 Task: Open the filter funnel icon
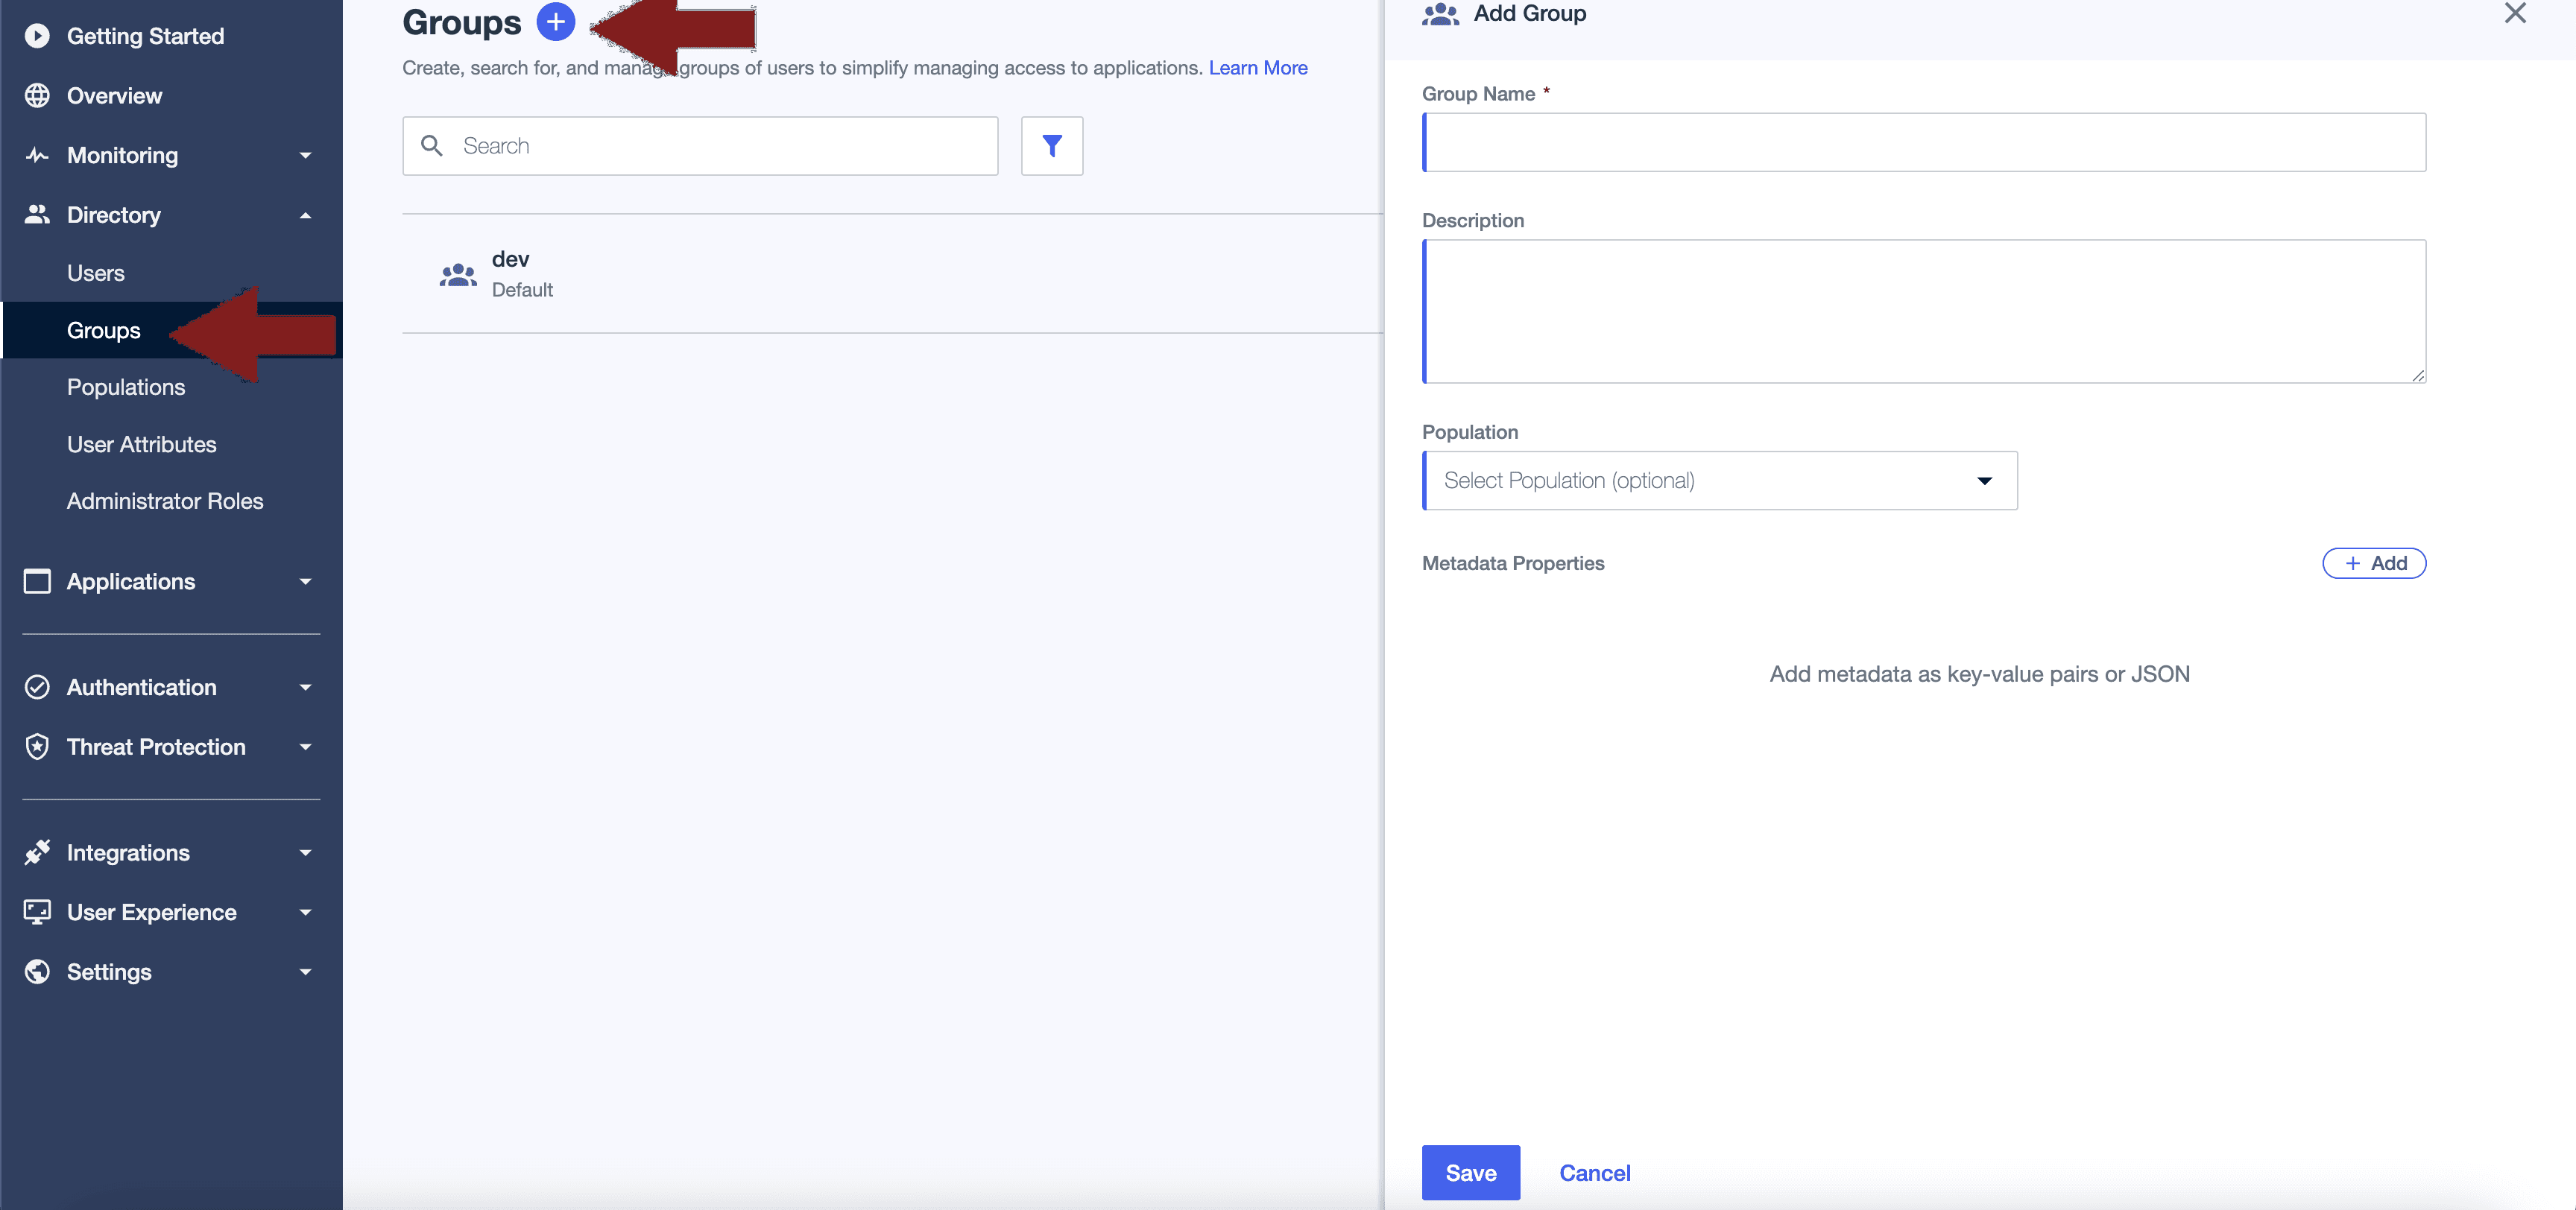coord(1051,146)
